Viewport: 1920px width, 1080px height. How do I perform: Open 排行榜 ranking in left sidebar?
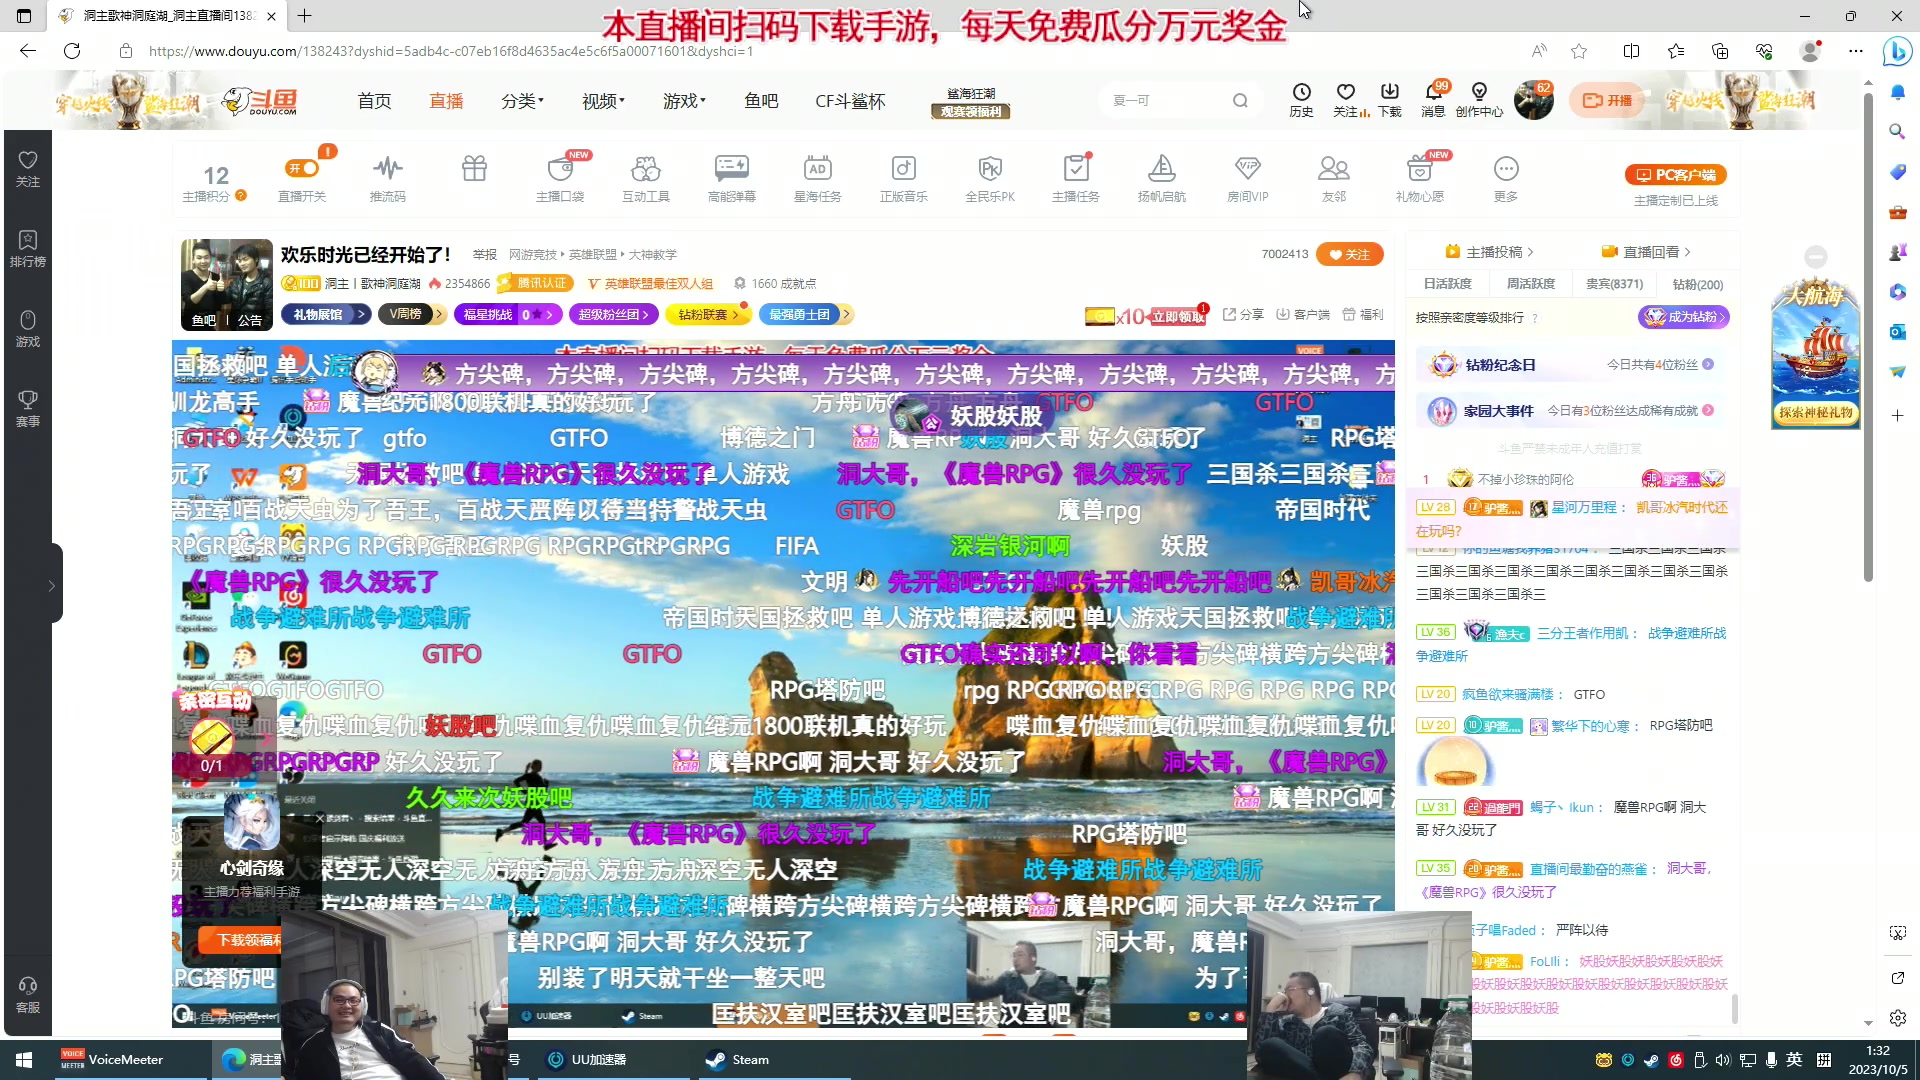28,248
